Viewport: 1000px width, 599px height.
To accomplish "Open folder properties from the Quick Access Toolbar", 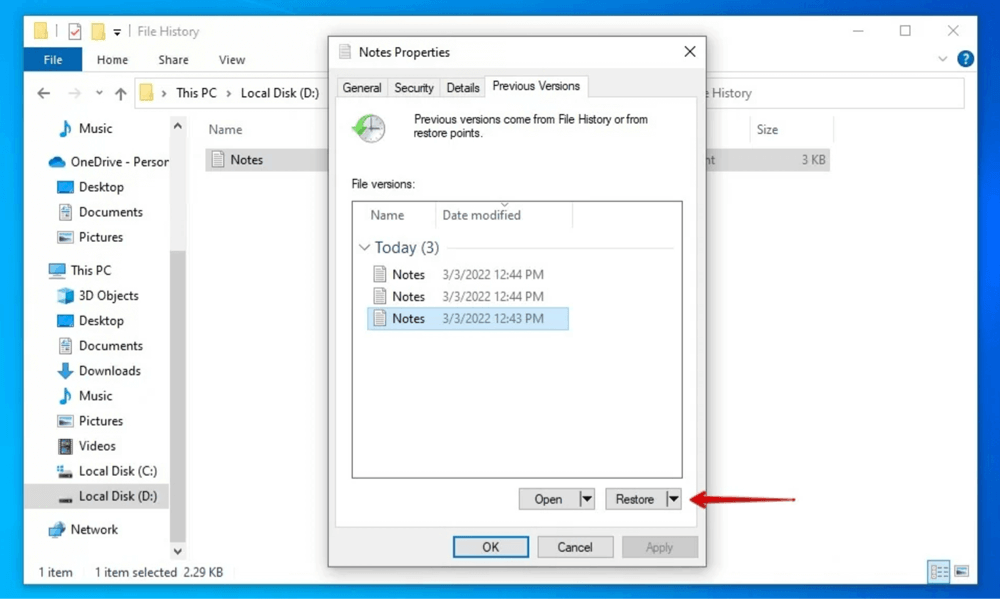I will 74,31.
